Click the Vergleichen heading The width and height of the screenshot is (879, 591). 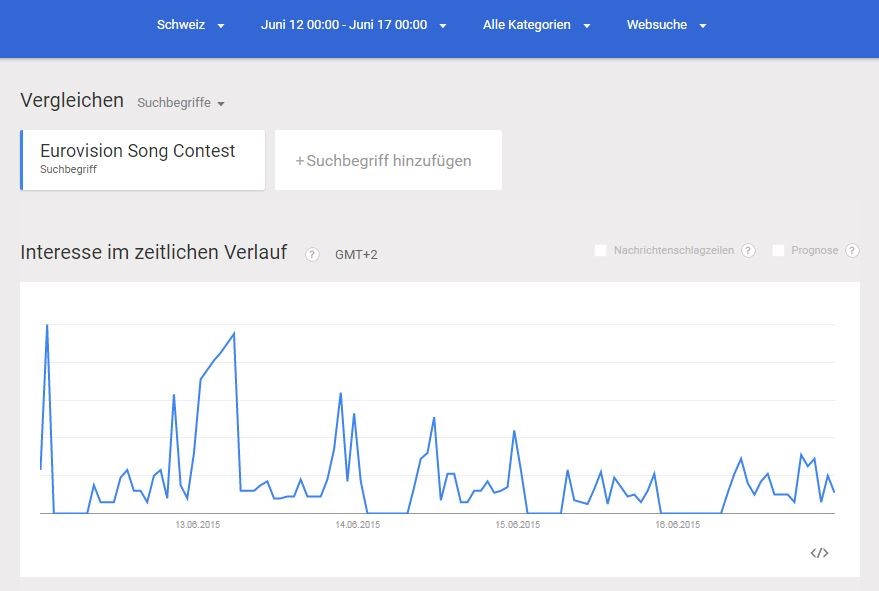coord(72,100)
